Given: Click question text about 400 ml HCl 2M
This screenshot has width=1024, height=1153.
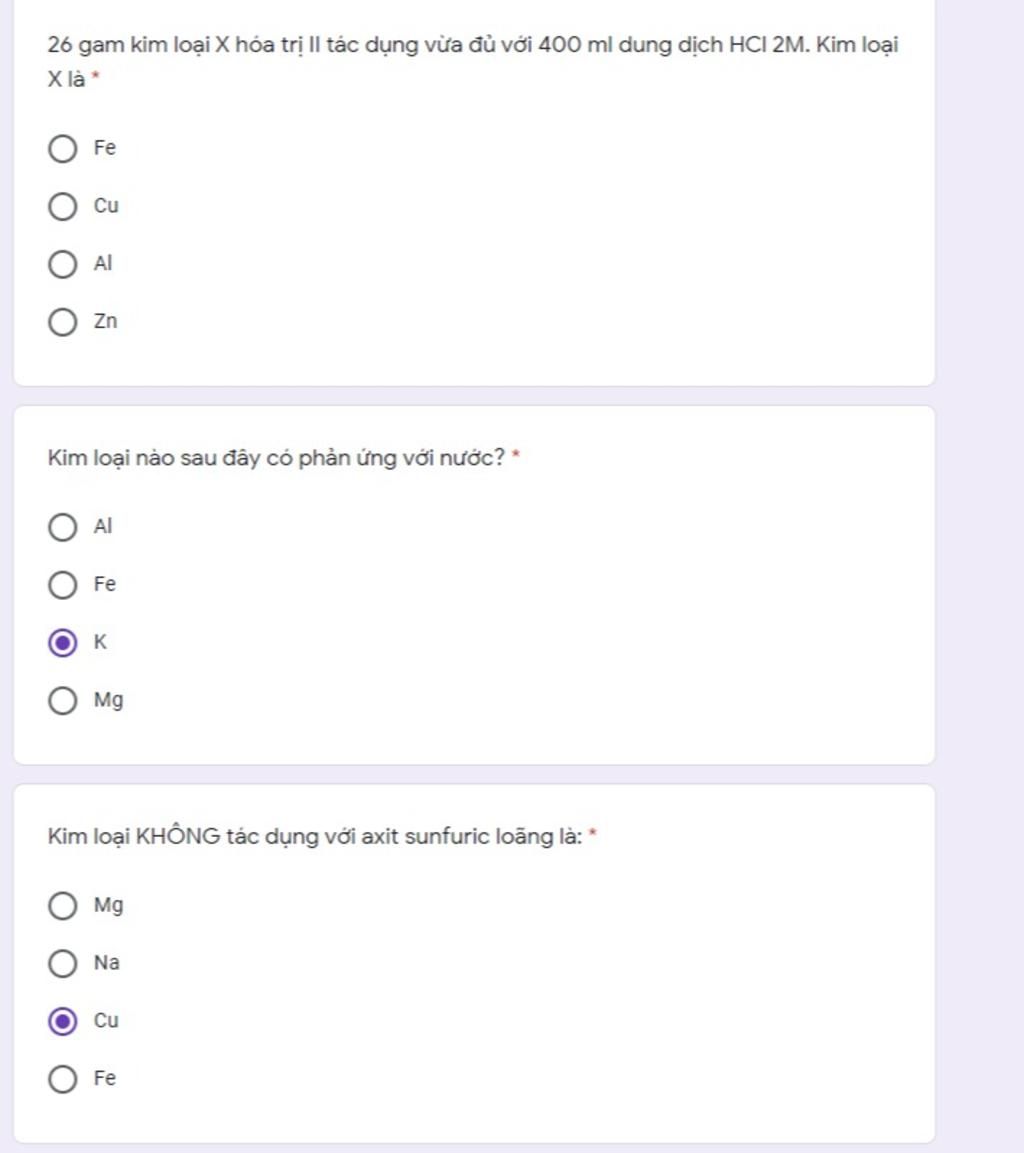Looking at the screenshot, I should pos(473,61).
